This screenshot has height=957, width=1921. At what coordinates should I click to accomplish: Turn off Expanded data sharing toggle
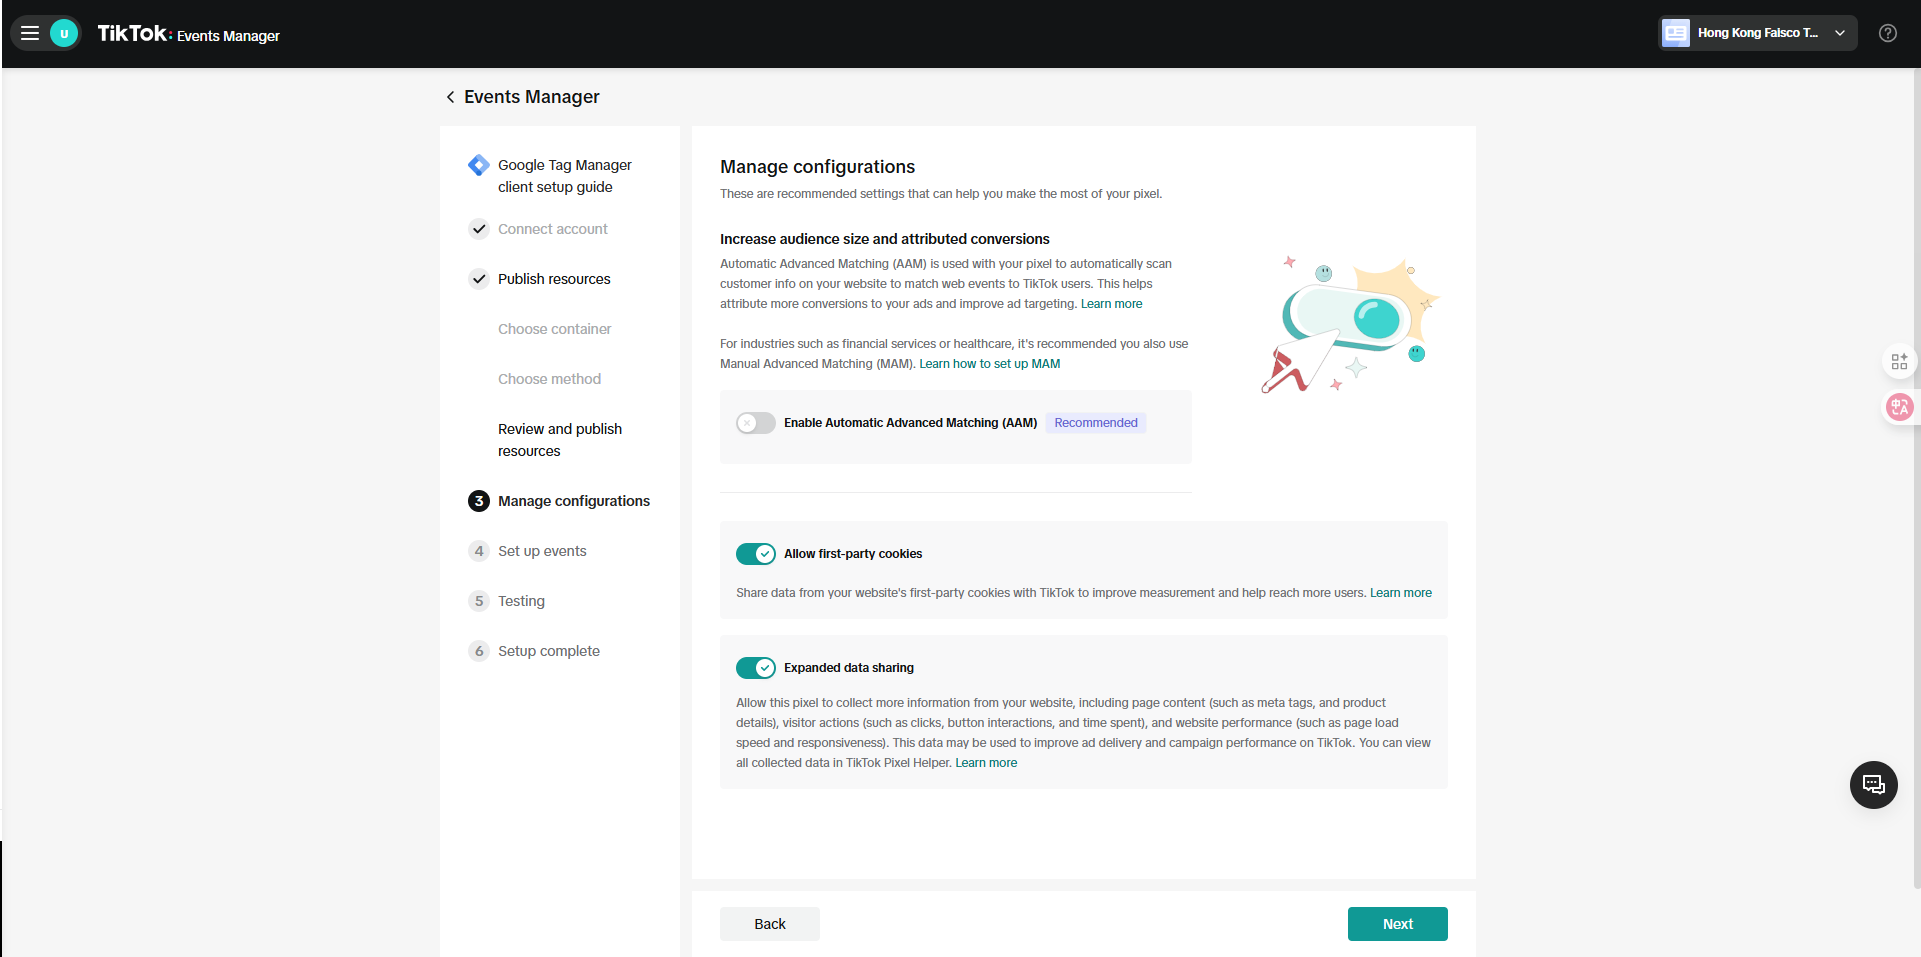coord(756,668)
